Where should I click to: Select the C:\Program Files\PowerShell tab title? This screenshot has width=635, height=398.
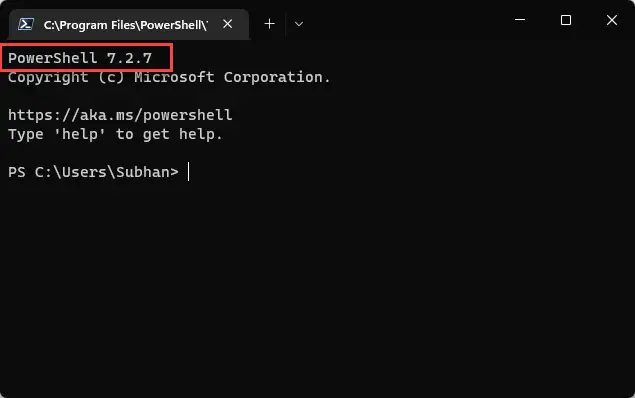coord(126,25)
